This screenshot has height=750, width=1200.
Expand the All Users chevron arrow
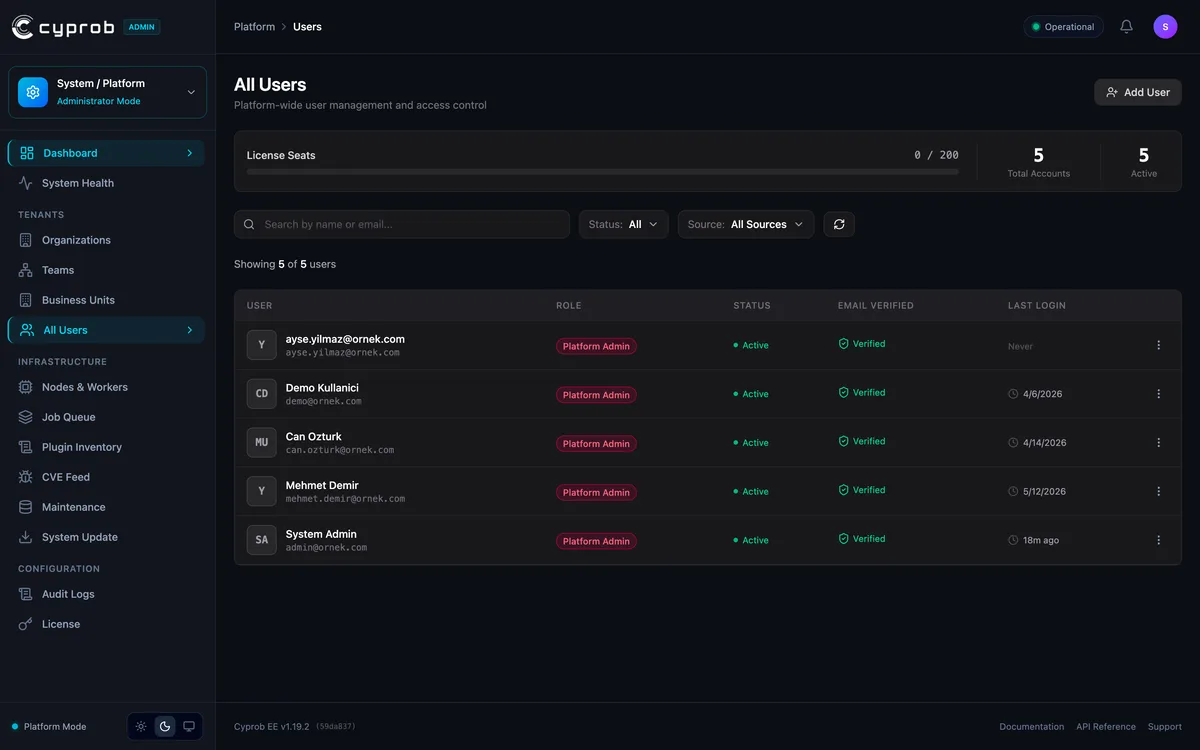[x=190, y=330]
